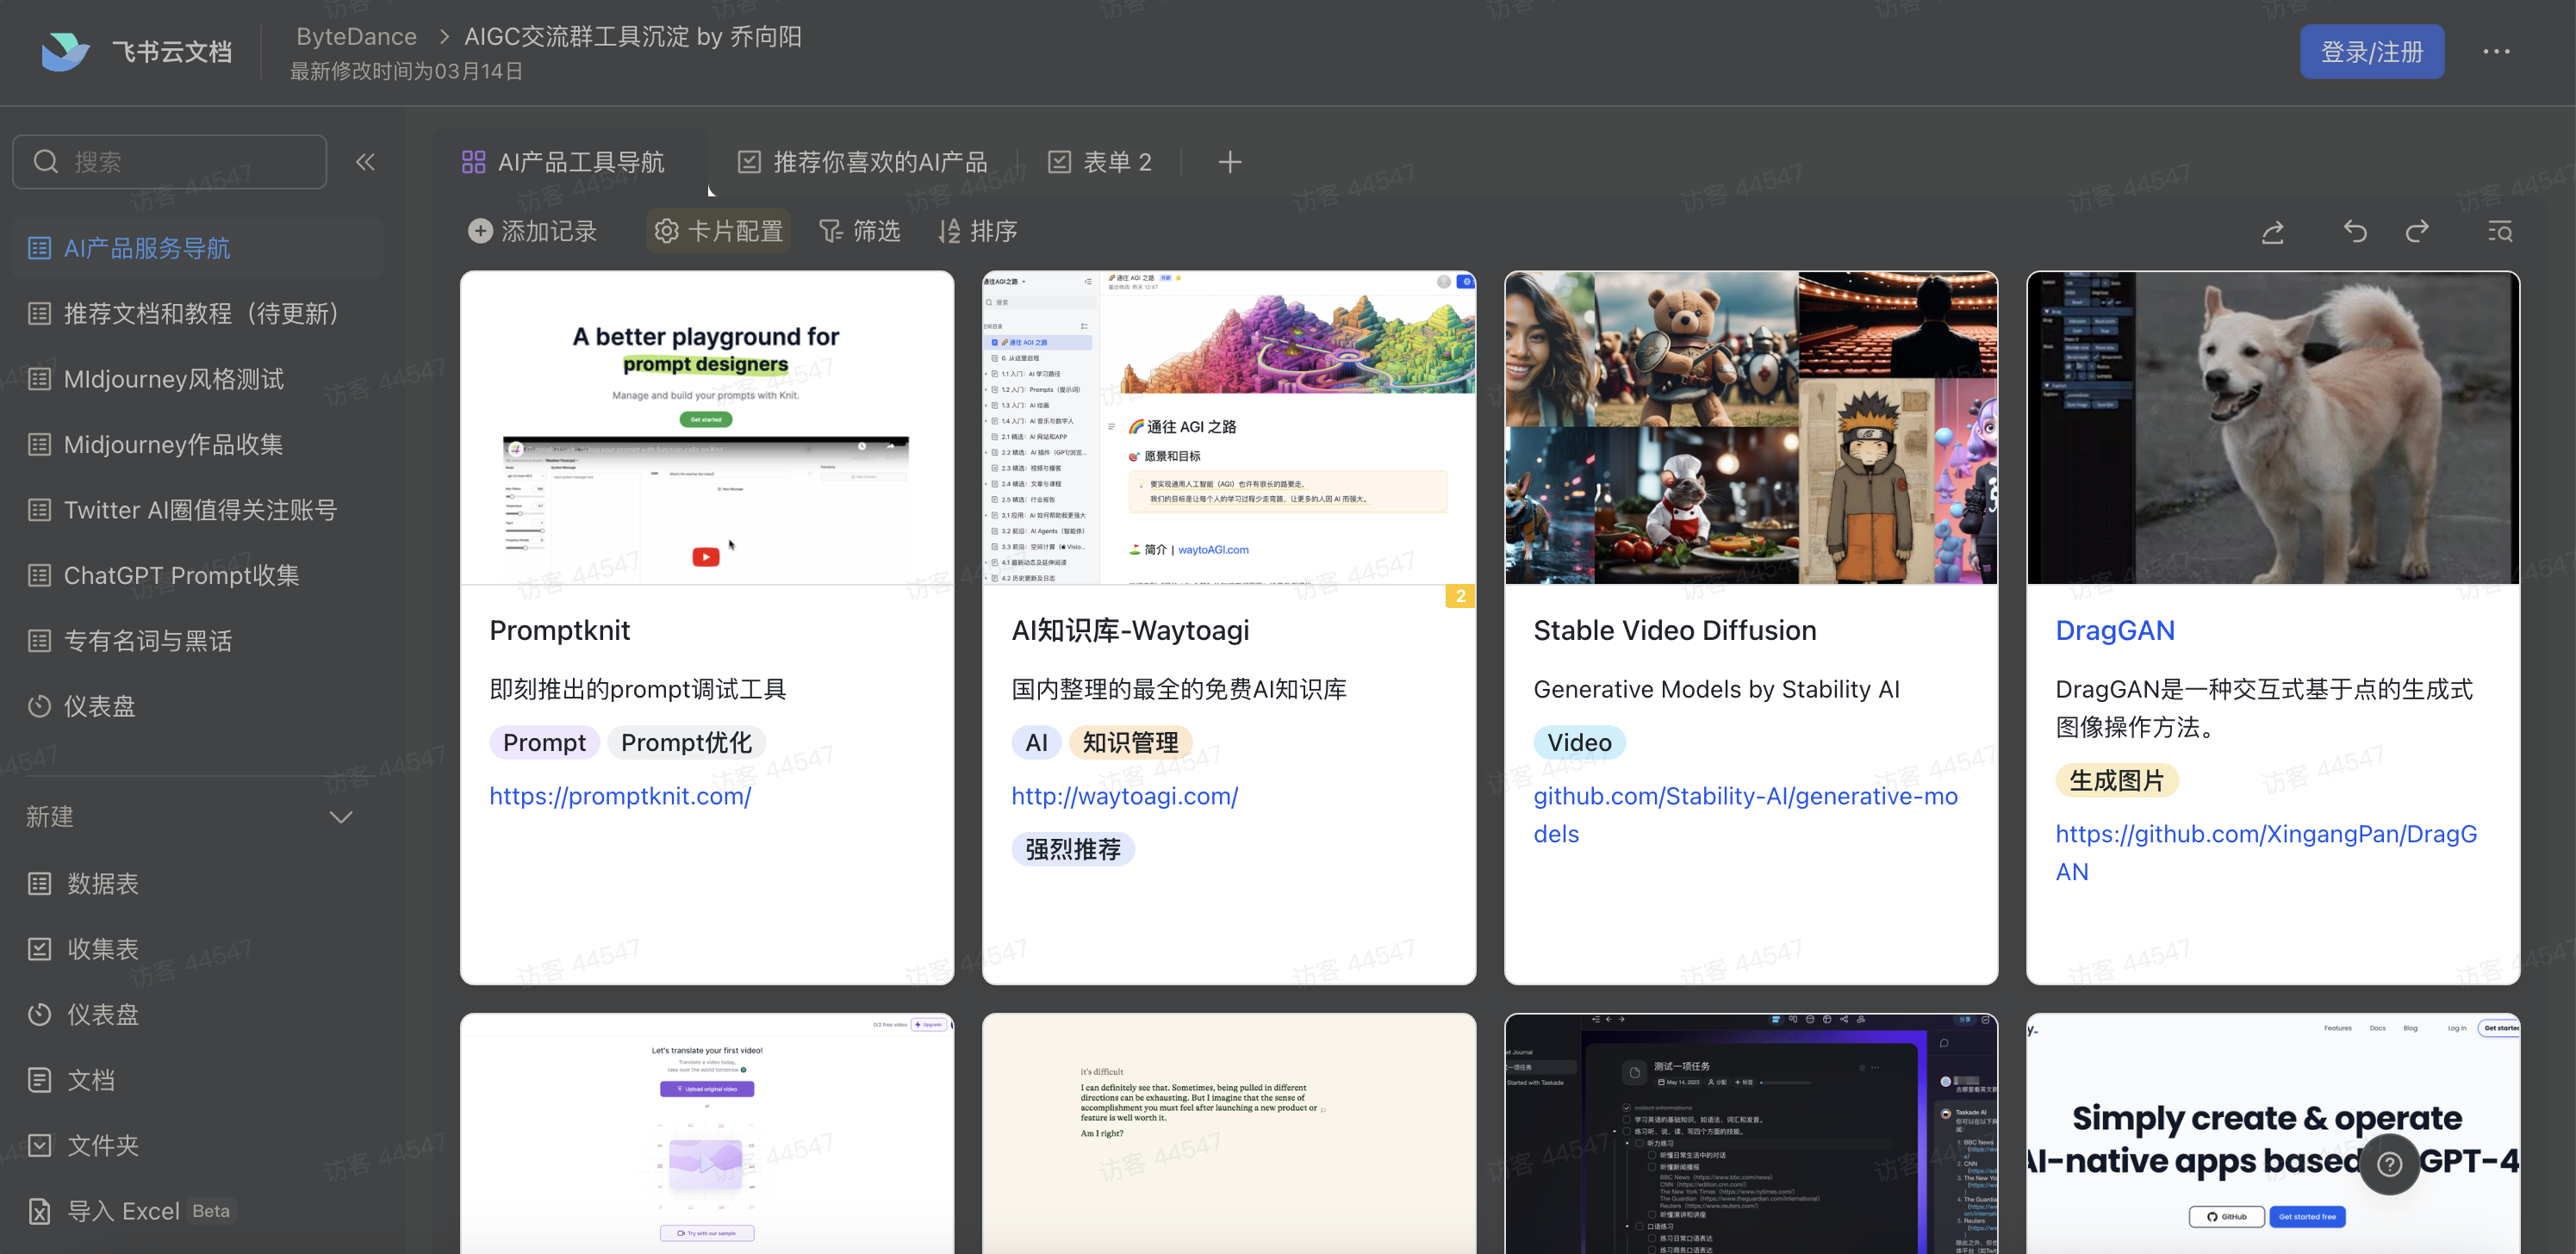The image size is (2576, 1254).
Task: Click the help question mark button
Action: tap(2390, 1164)
